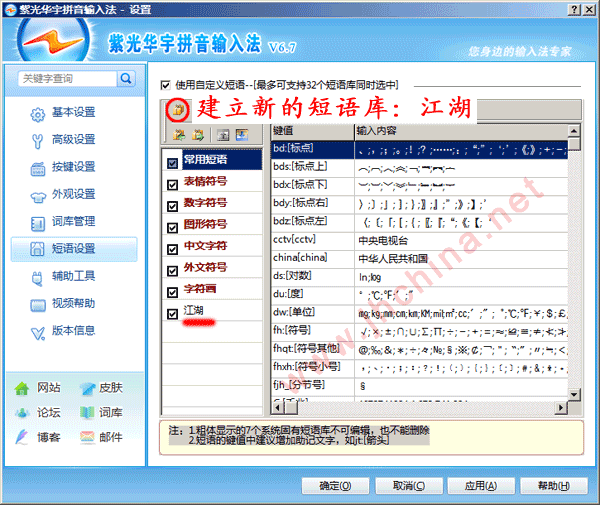The height and width of the screenshot is (505, 600).
Task: Toggle 使用自定义短语 checkbox
Action: click(165, 85)
